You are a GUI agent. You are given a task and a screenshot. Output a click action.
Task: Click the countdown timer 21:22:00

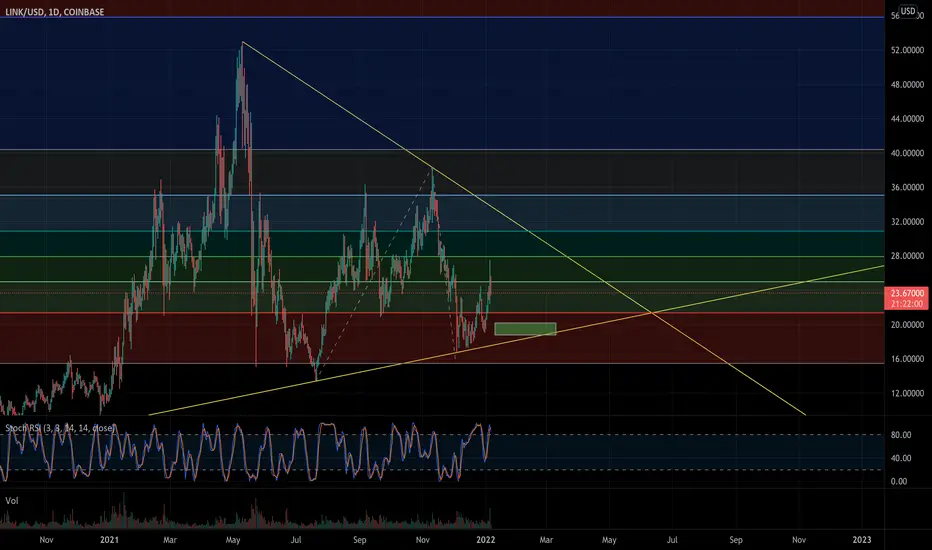[x=906, y=303]
